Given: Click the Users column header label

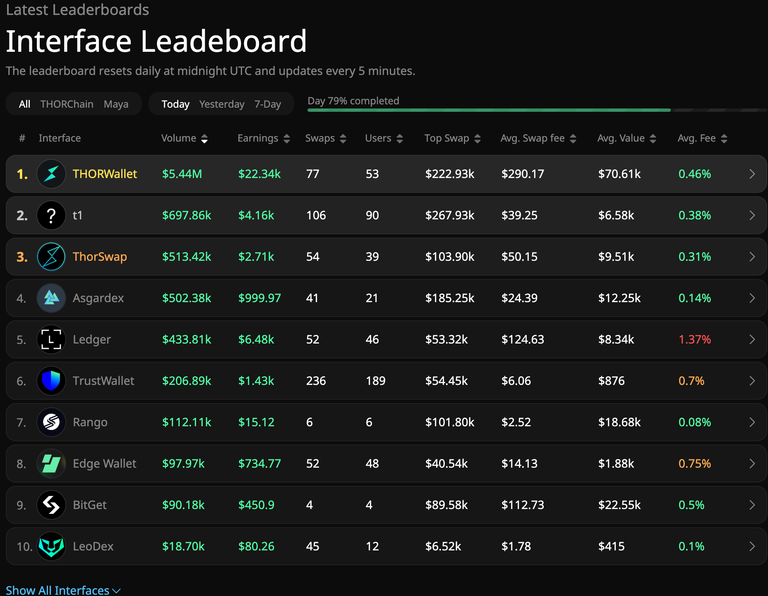Looking at the screenshot, I should coord(378,138).
